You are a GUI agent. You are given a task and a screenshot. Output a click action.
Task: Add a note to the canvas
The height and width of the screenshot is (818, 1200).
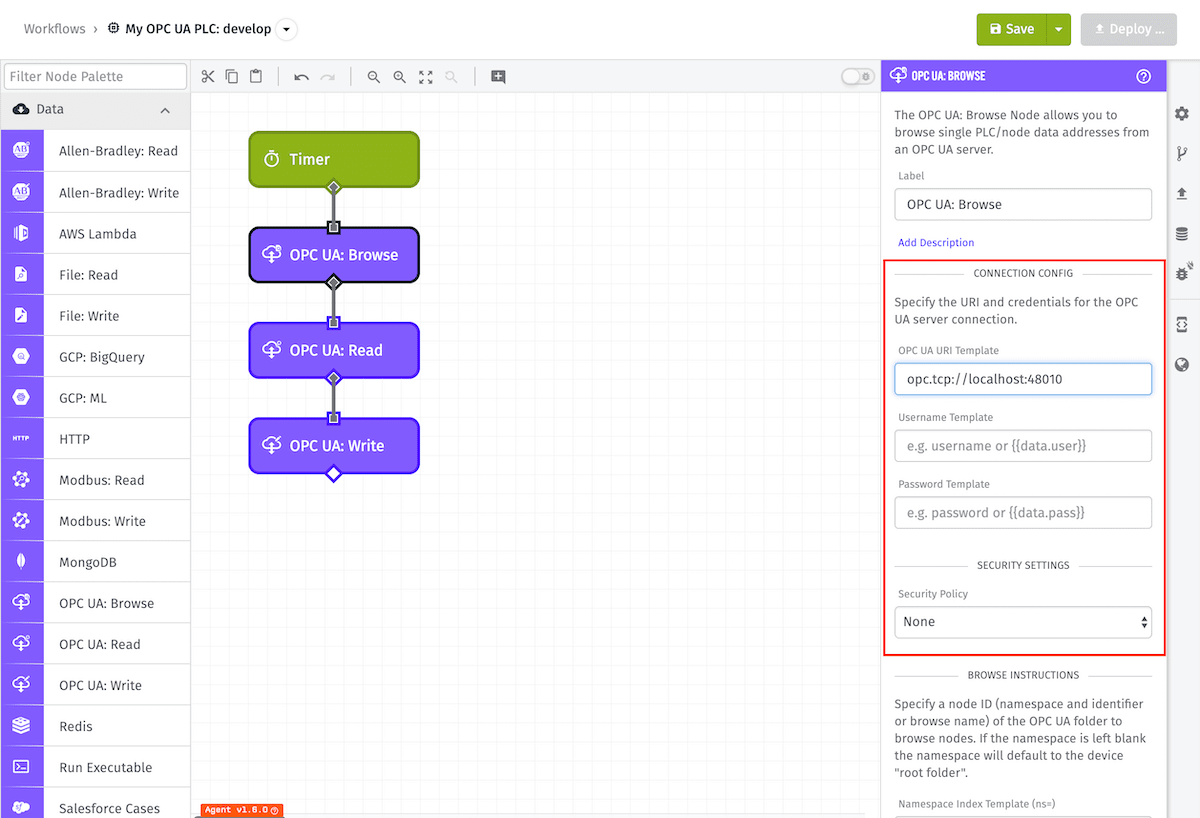point(498,77)
